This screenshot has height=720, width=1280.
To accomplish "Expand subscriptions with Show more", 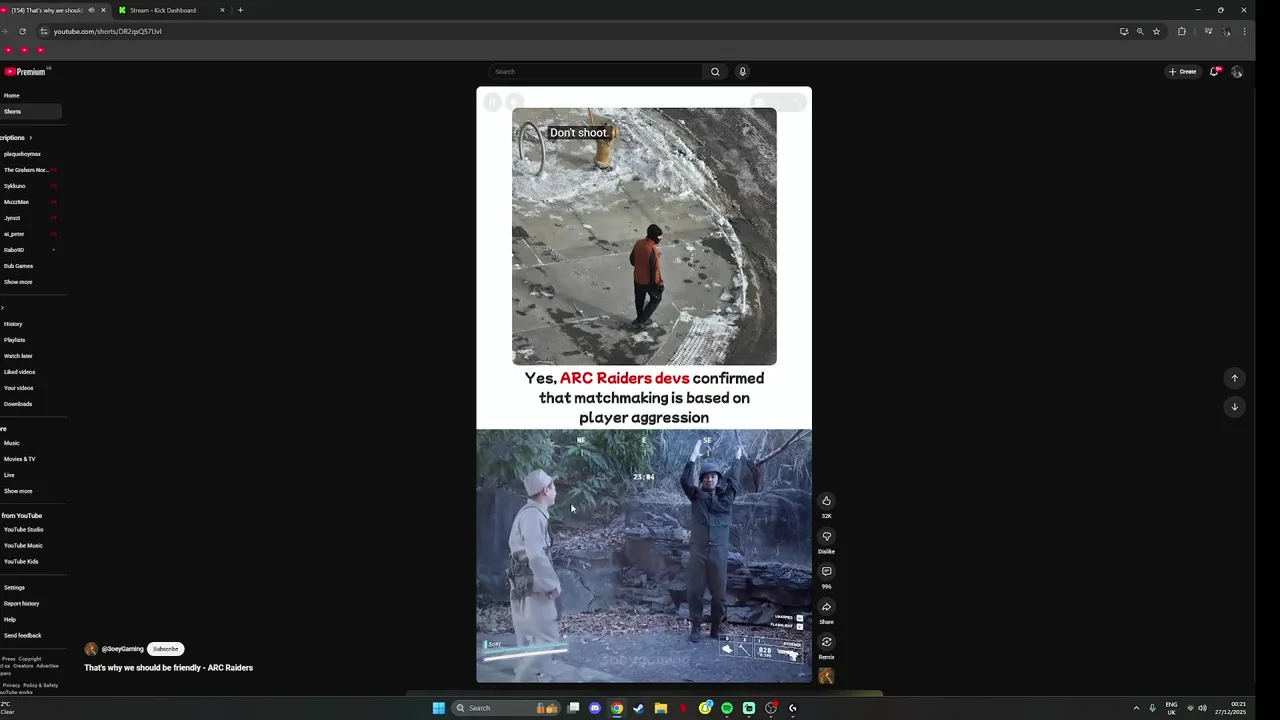I will (x=18, y=282).
